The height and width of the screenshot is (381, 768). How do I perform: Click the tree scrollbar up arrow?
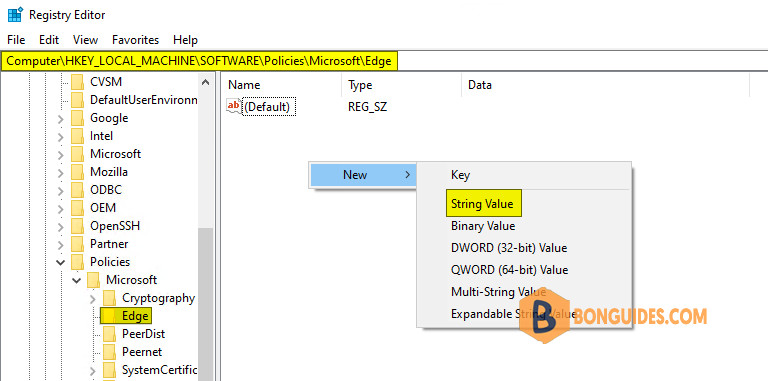click(206, 82)
